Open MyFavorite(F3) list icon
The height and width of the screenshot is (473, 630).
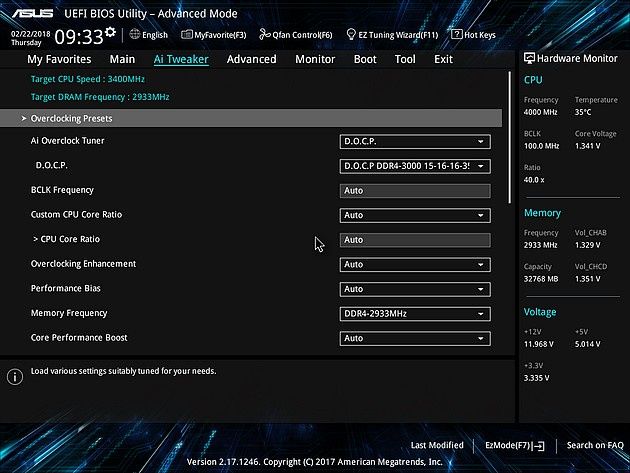click(x=186, y=35)
